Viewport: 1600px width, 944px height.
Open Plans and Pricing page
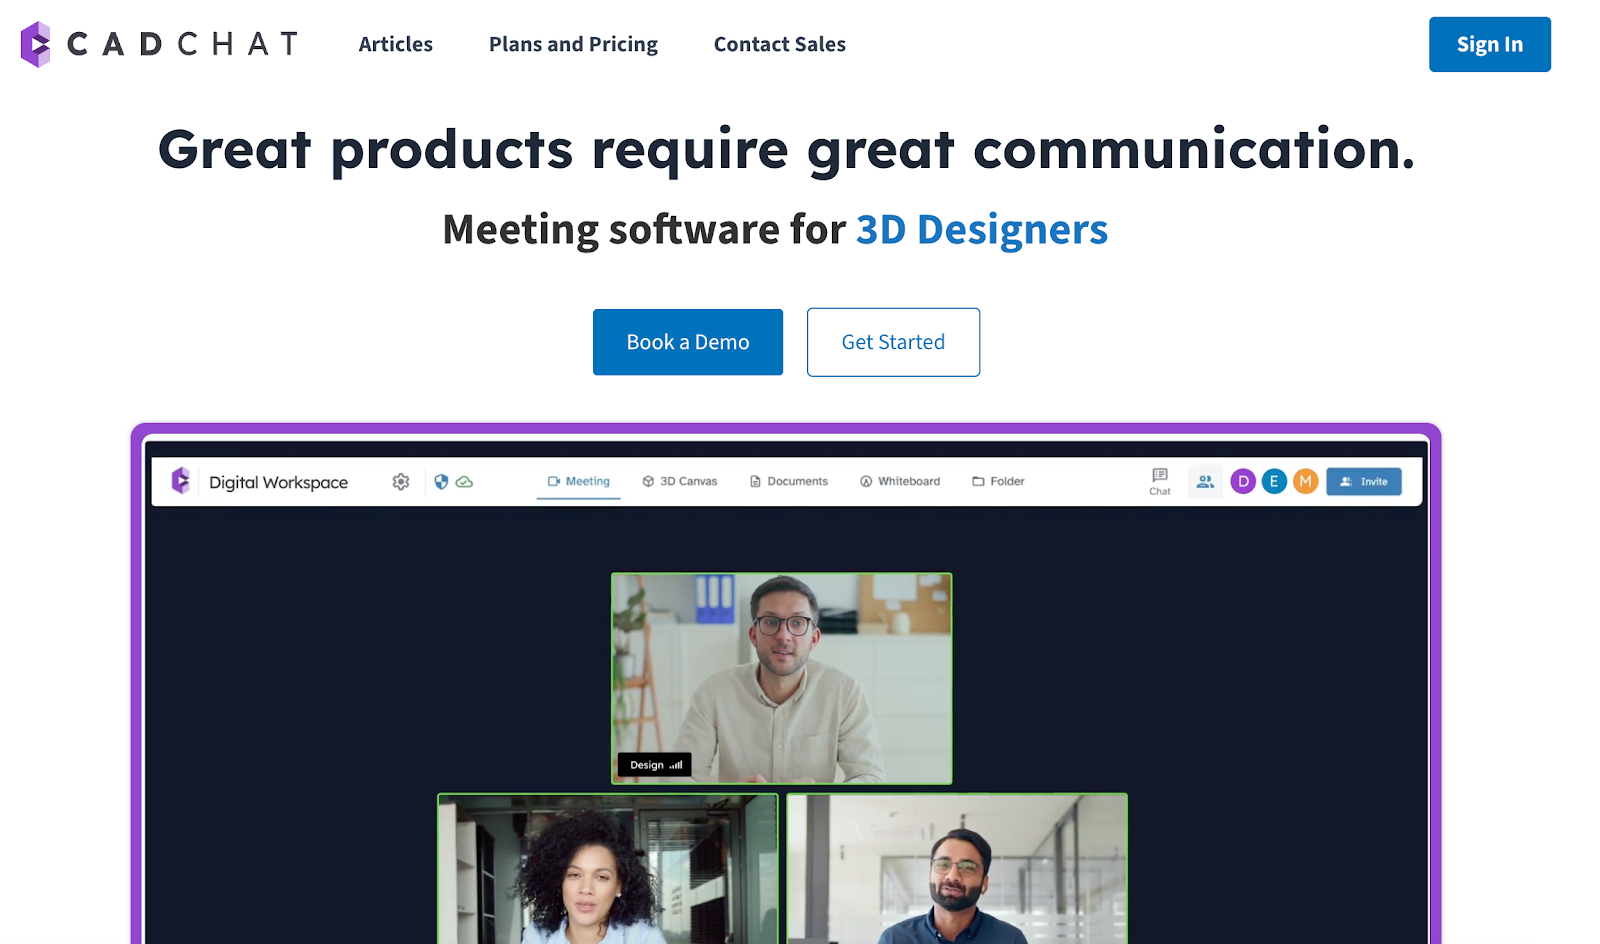[573, 44]
